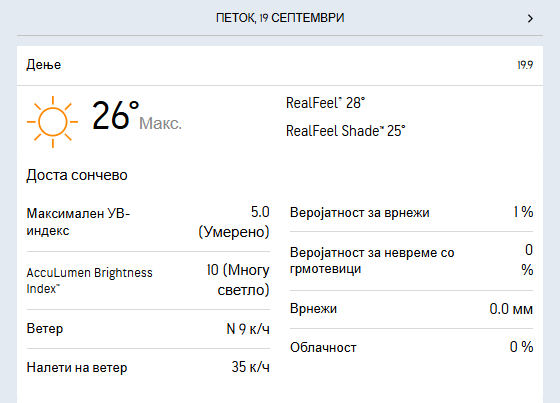
Task: Select Веројатност за невреме со грмотевици row
Action: tap(411, 261)
